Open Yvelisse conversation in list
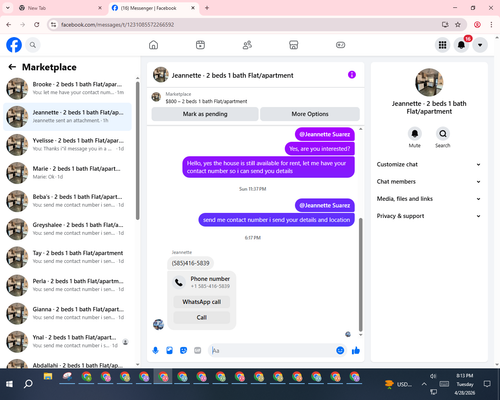The height and width of the screenshot is (400, 500). click(67, 145)
